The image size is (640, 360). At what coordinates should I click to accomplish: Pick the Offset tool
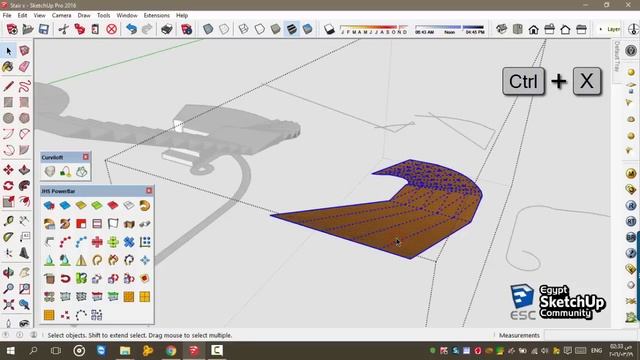[24, 202]
